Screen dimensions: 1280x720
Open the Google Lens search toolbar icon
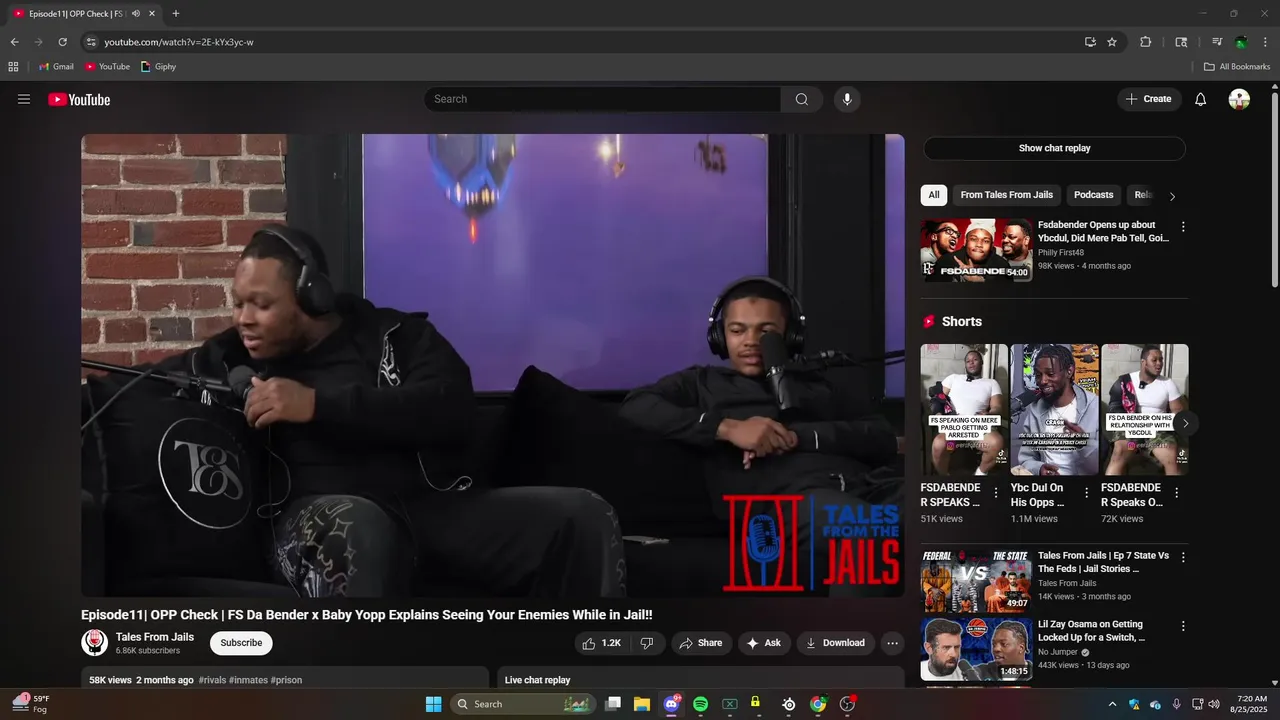point(1181,42)
